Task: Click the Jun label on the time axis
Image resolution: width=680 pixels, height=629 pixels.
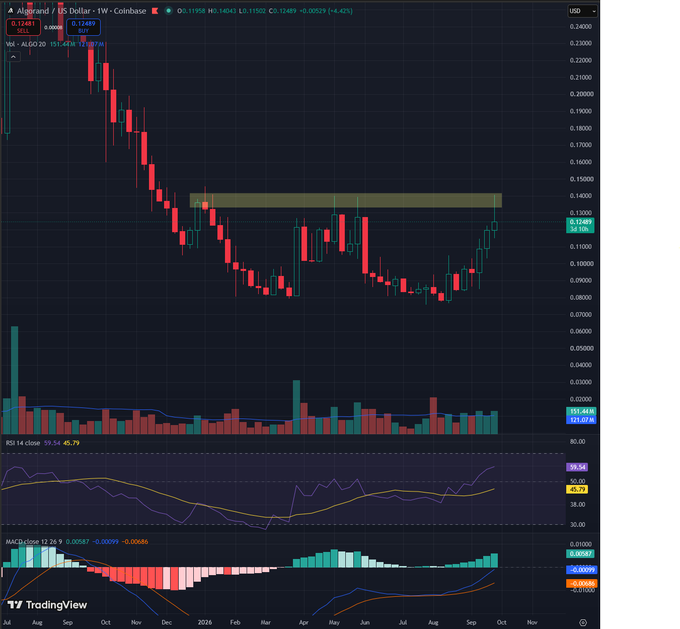Action: point(365,622)
